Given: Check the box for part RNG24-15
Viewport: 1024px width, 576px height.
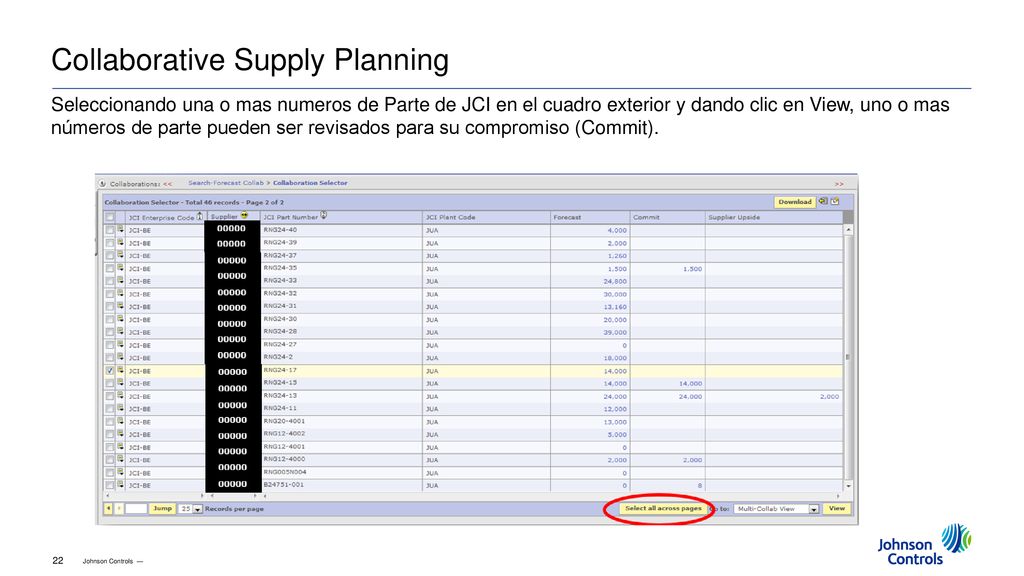Looking at the screenshot, I should [110, 383].
